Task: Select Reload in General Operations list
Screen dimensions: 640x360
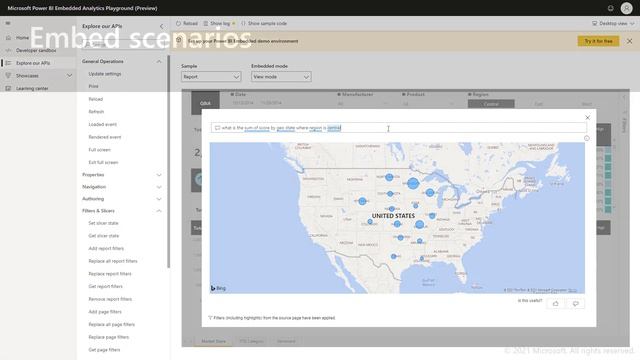Action: click(x=96, y=99)
